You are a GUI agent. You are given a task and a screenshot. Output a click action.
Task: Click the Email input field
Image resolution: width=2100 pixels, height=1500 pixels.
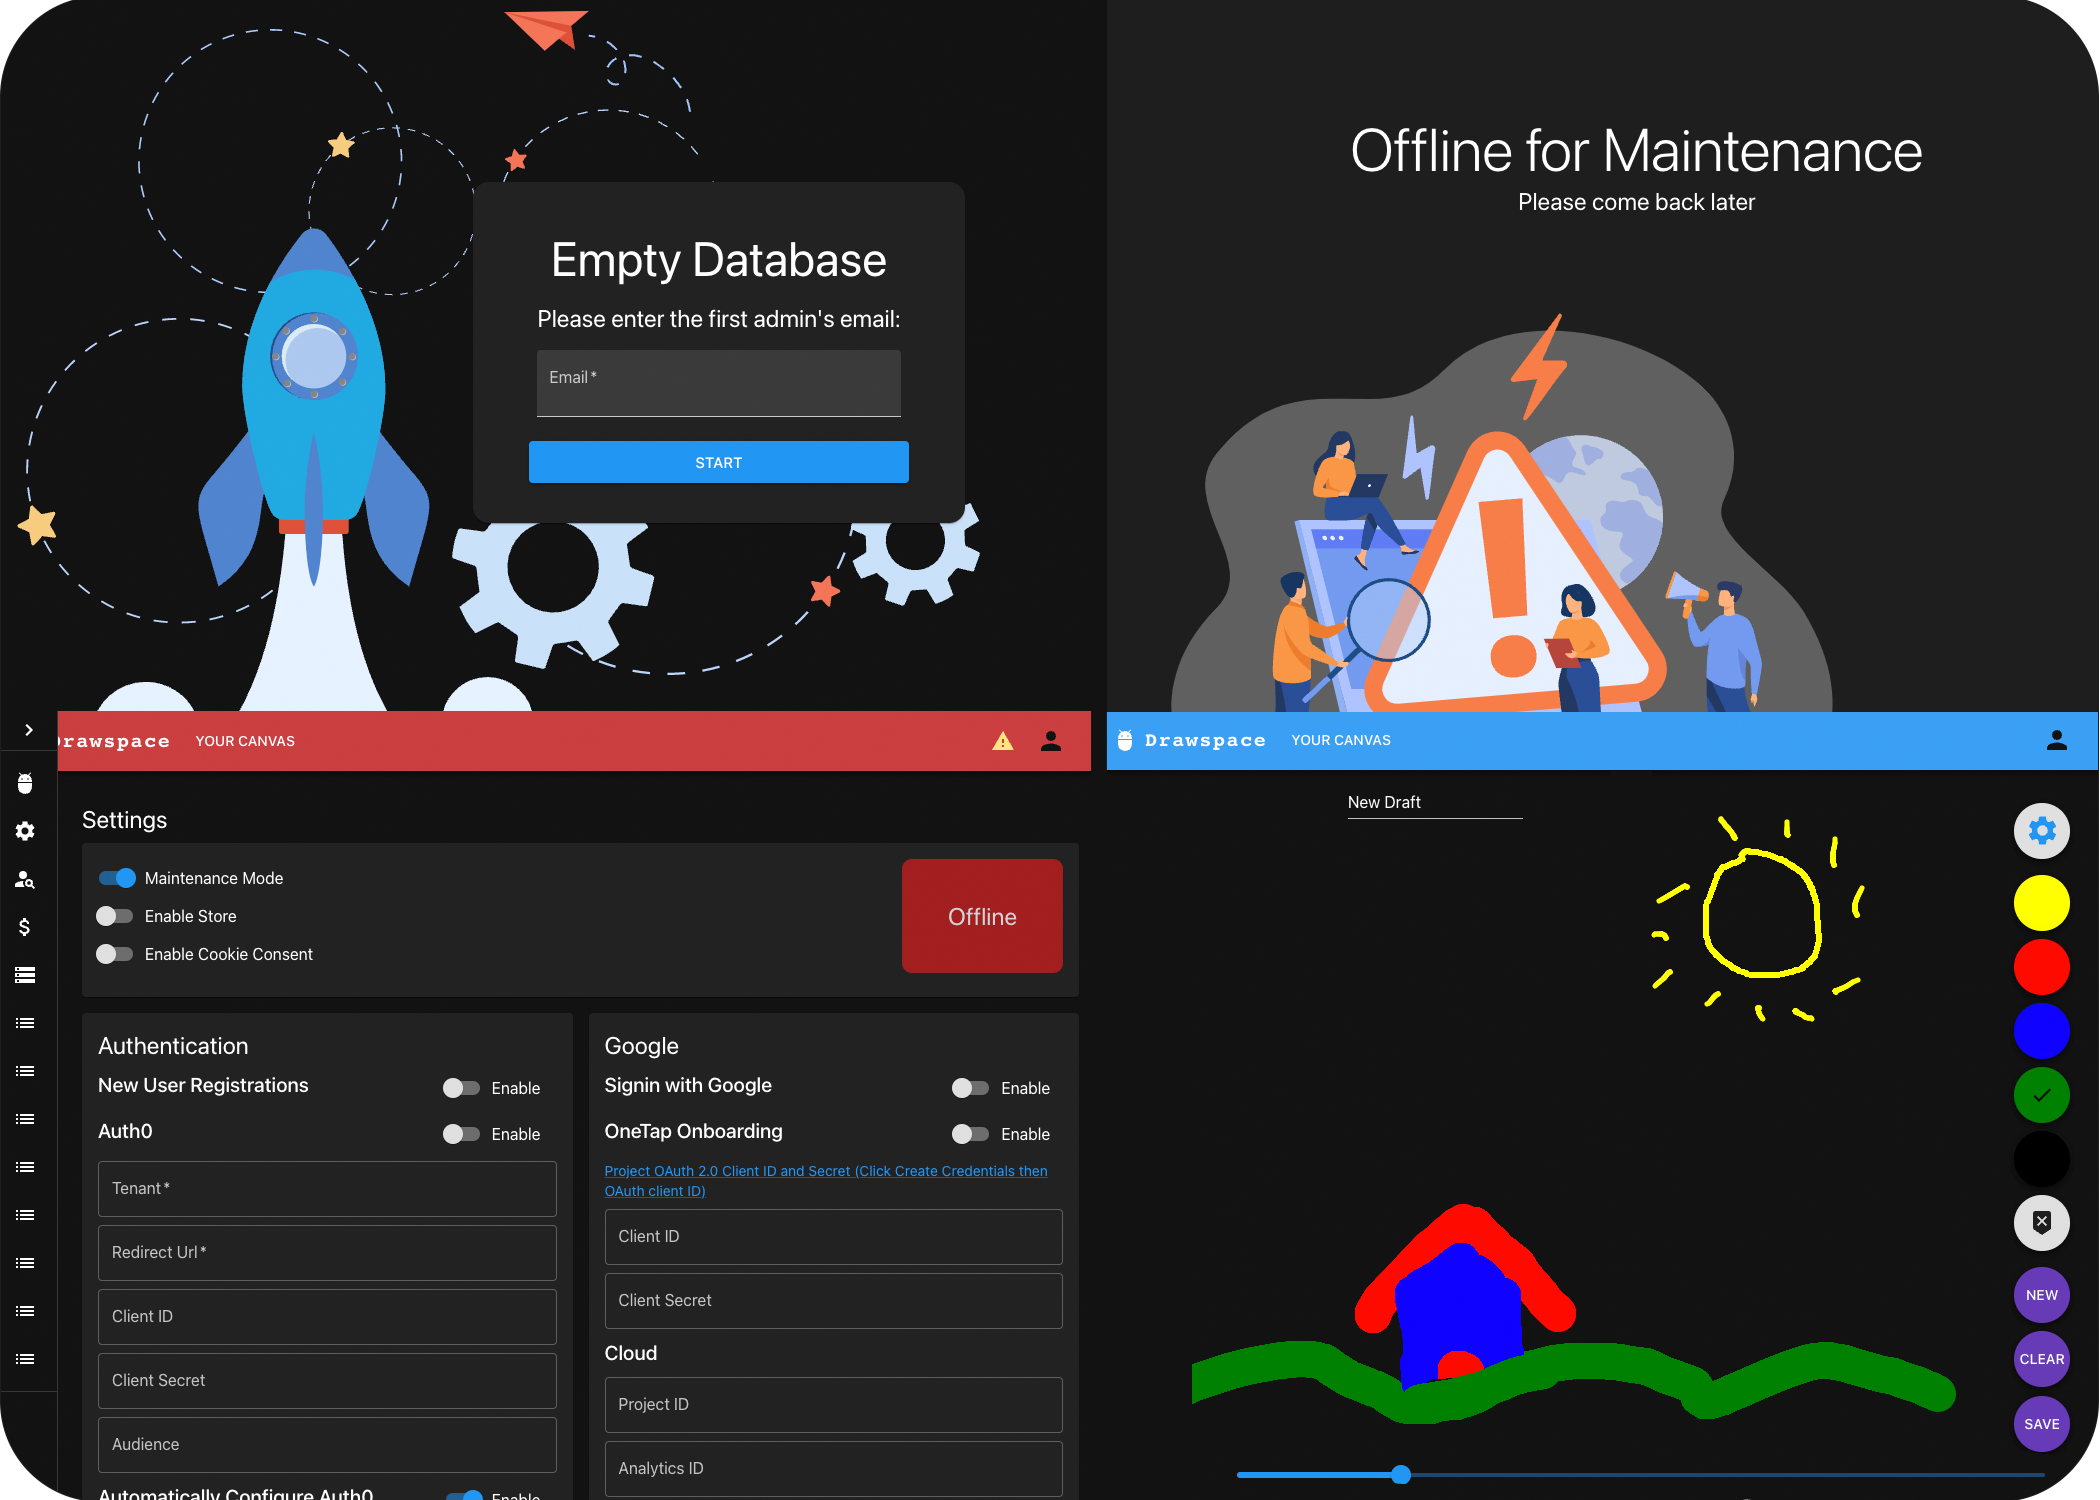(718, 383)
